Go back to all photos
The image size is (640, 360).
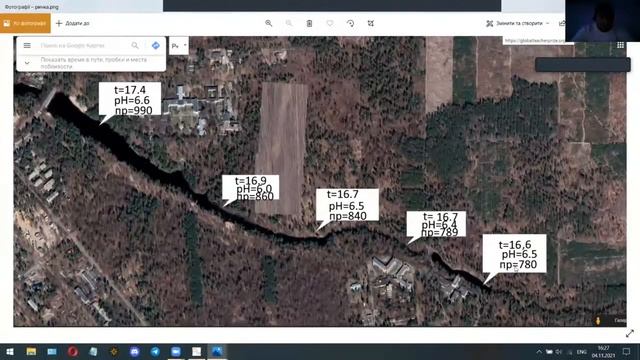25,23
